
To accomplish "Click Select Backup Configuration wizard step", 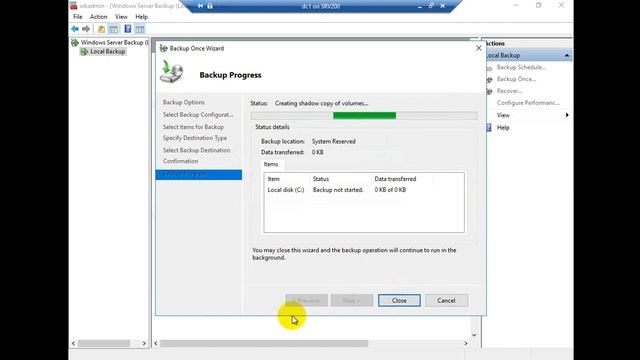I will pyautogui.click(x=198, y=115).
